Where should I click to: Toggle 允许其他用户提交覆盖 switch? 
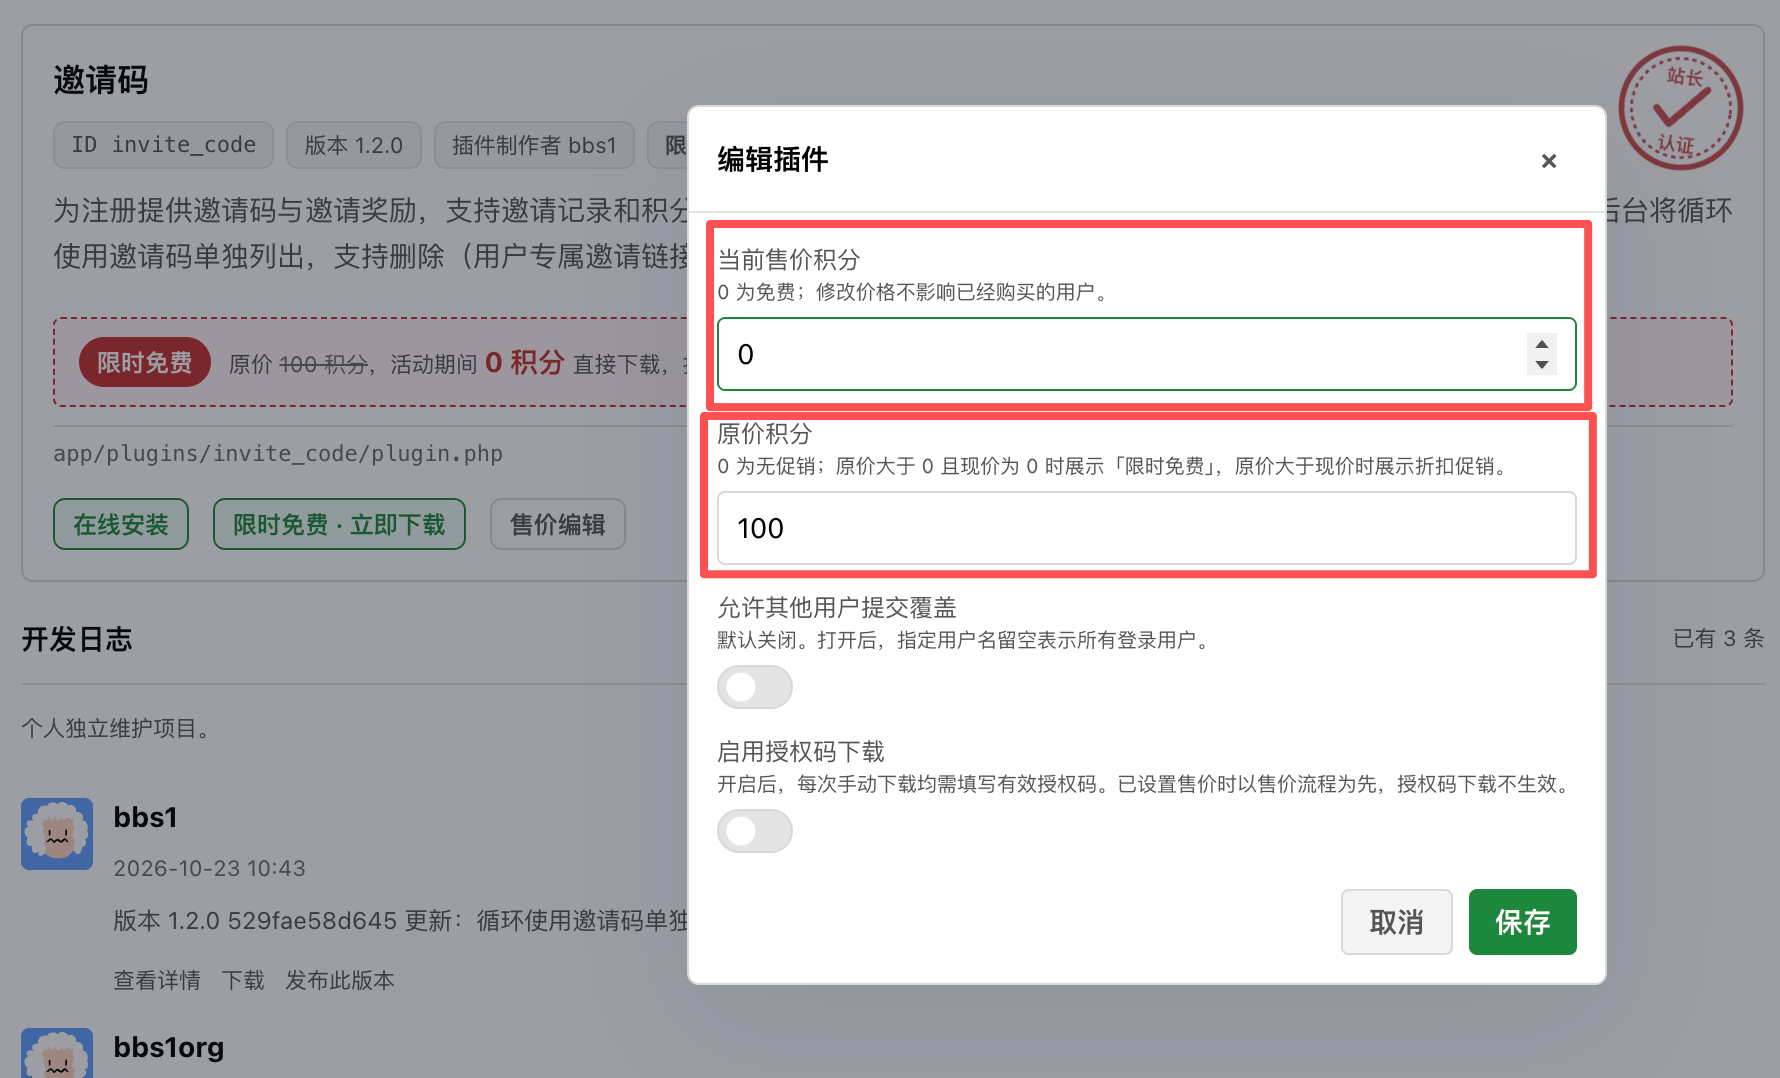pos(755,687)
